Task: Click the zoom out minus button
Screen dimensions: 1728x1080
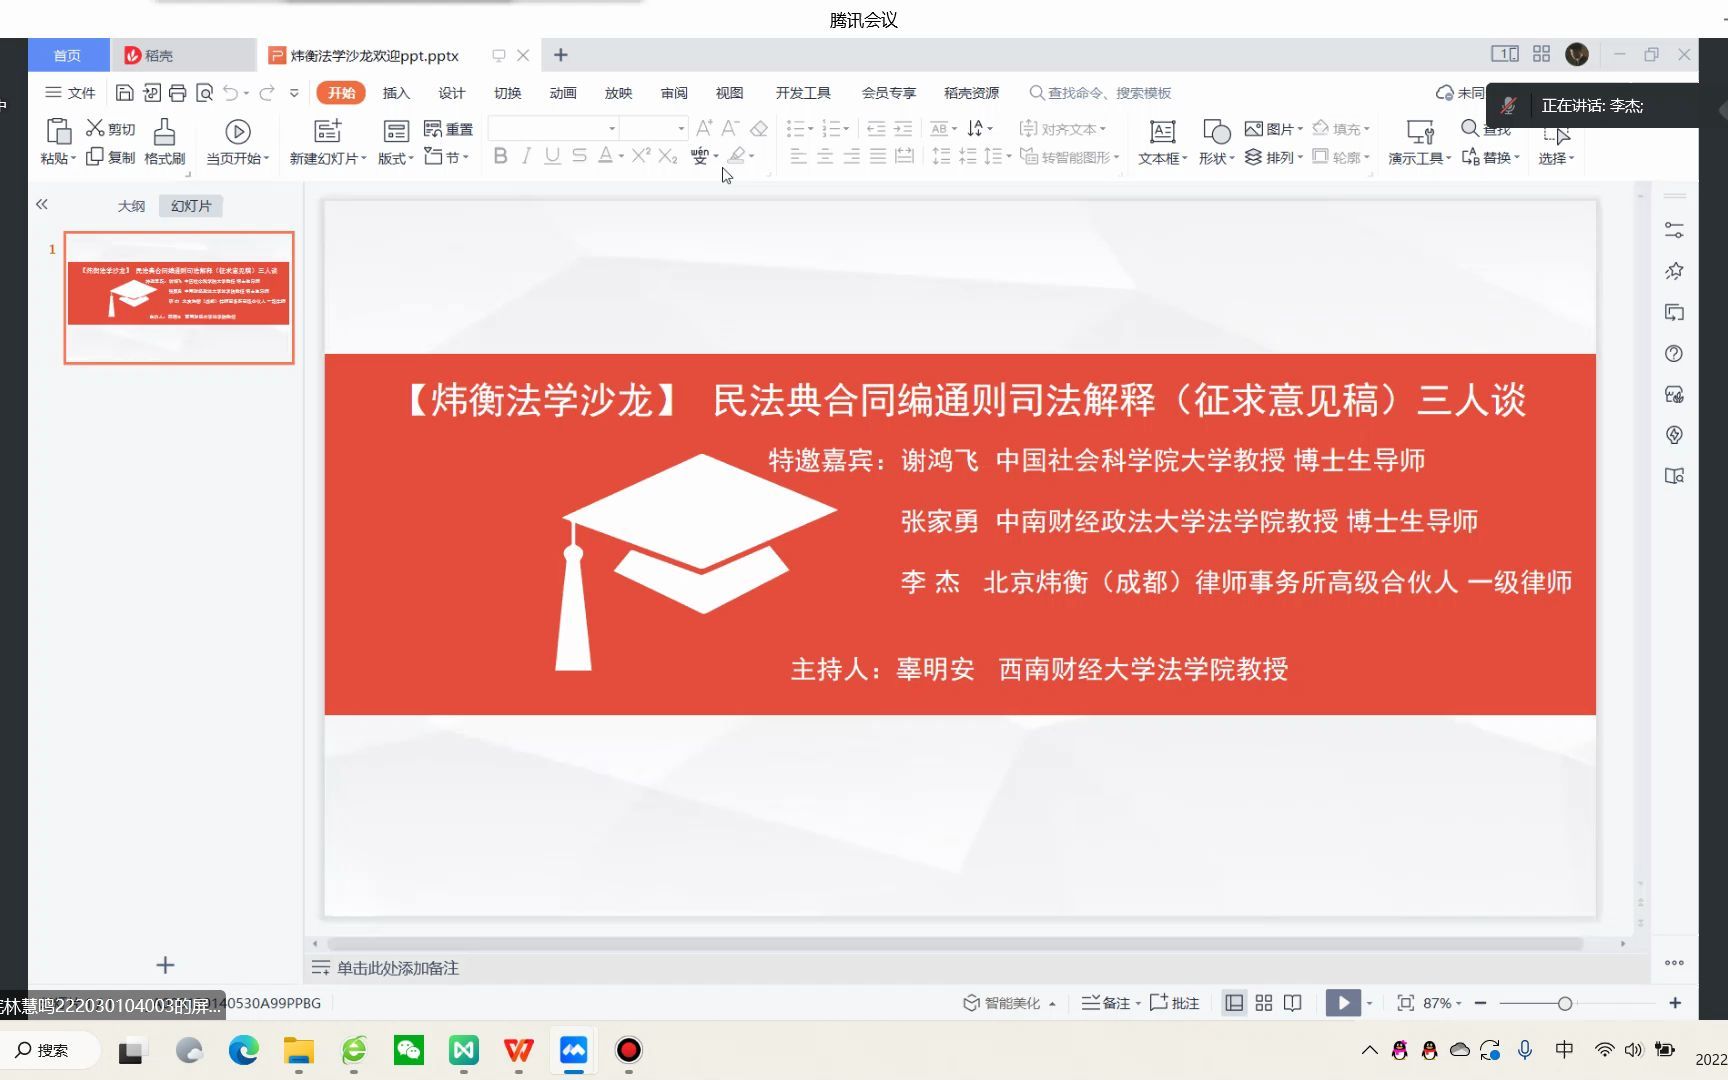Action: [x=1481, y=1003]
